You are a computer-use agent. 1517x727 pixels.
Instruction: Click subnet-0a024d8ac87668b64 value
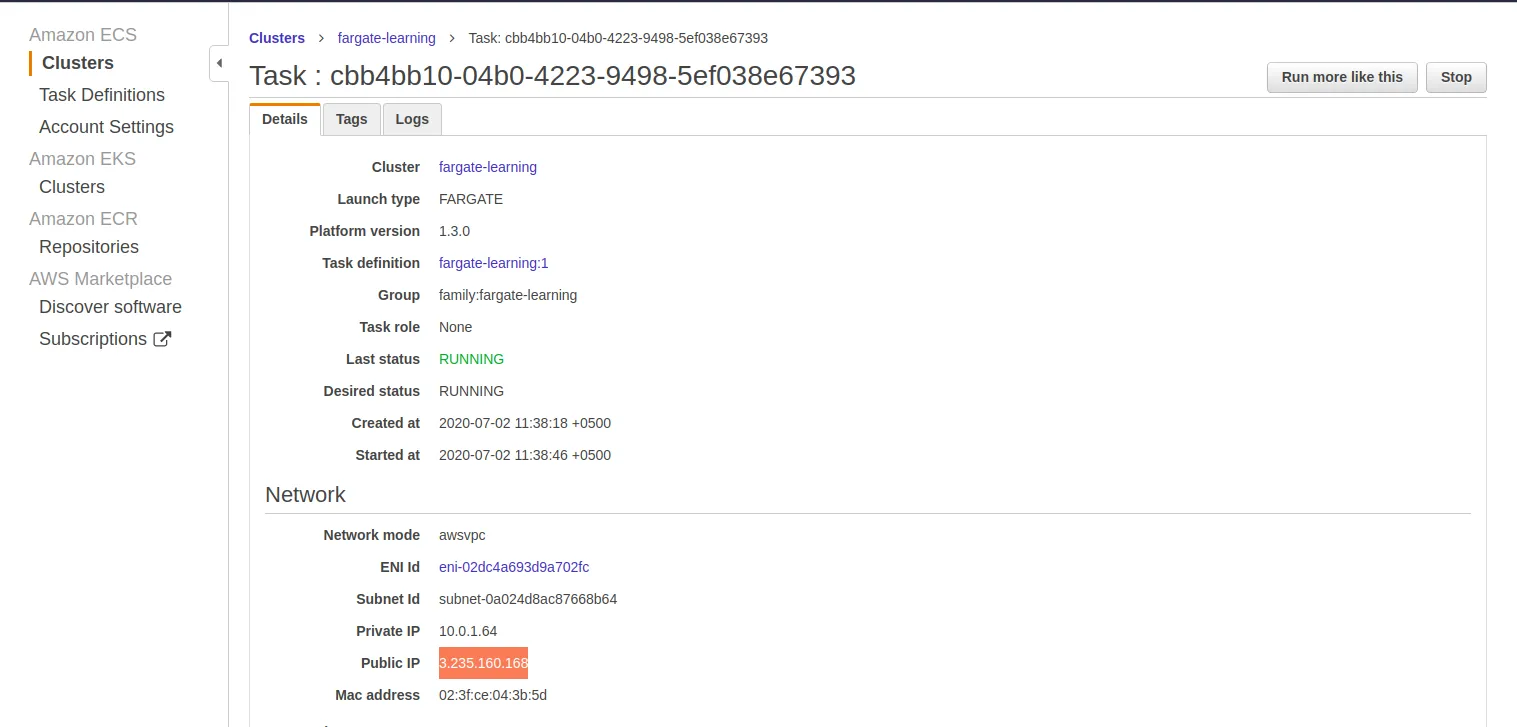(528, 599)
